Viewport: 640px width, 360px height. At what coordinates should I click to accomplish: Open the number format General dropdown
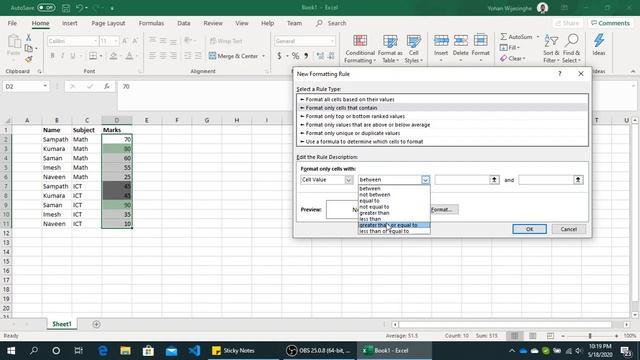332,41
